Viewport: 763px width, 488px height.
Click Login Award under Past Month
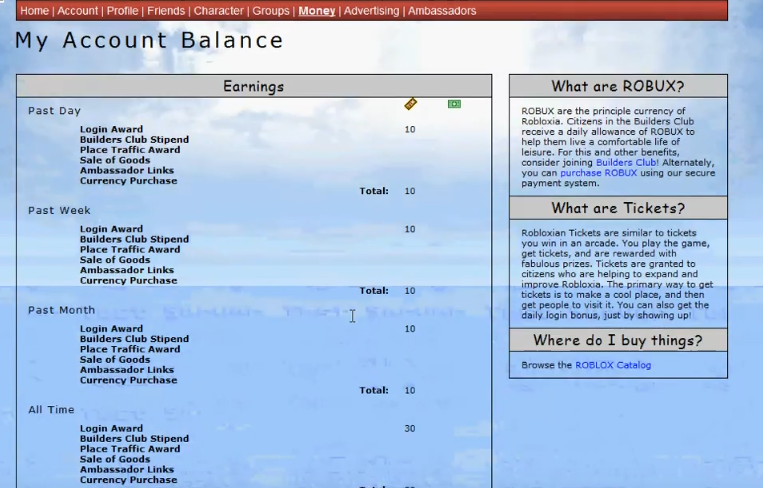[111, 328]
